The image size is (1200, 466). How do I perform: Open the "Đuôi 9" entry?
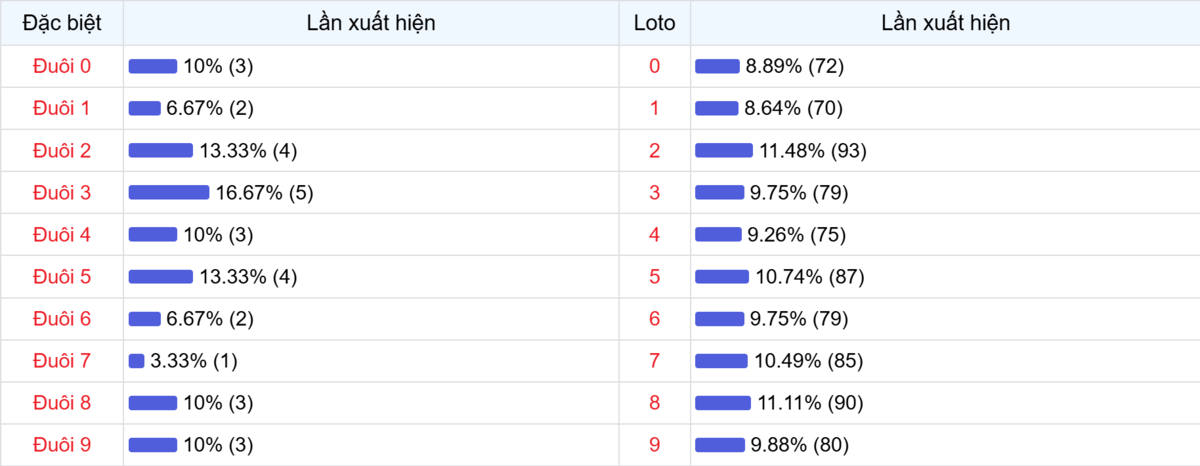coord(62,445)
